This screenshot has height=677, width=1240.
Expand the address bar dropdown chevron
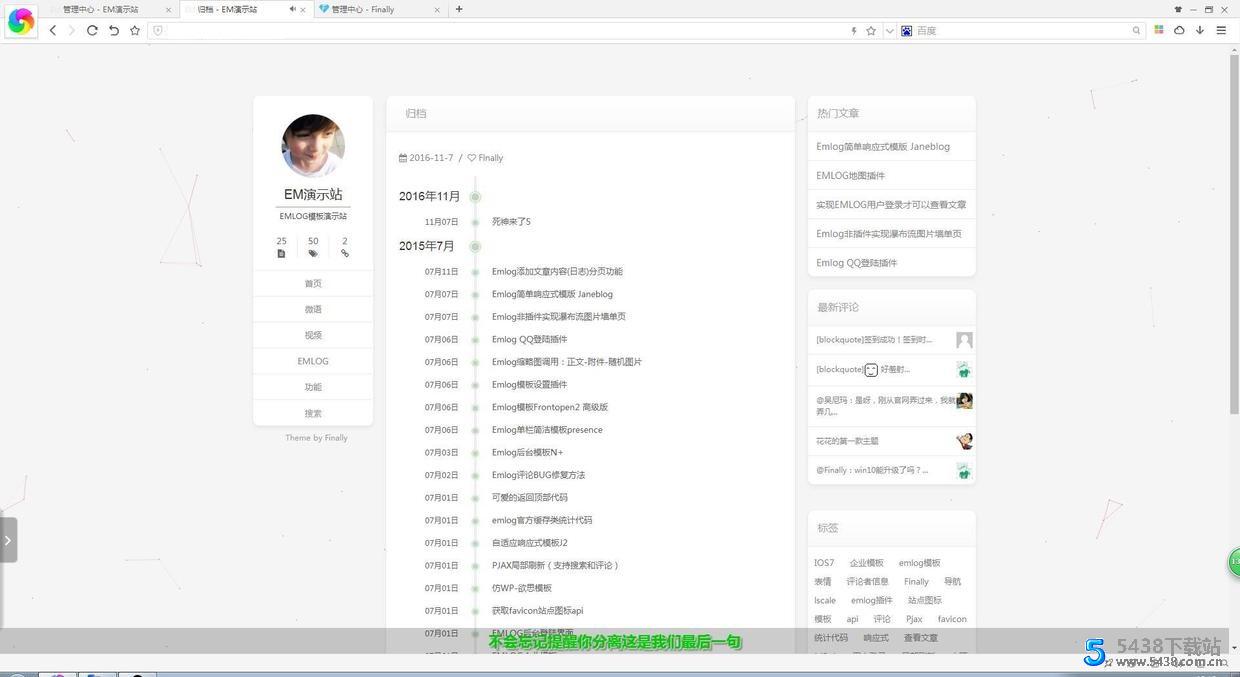pos(889,31)
